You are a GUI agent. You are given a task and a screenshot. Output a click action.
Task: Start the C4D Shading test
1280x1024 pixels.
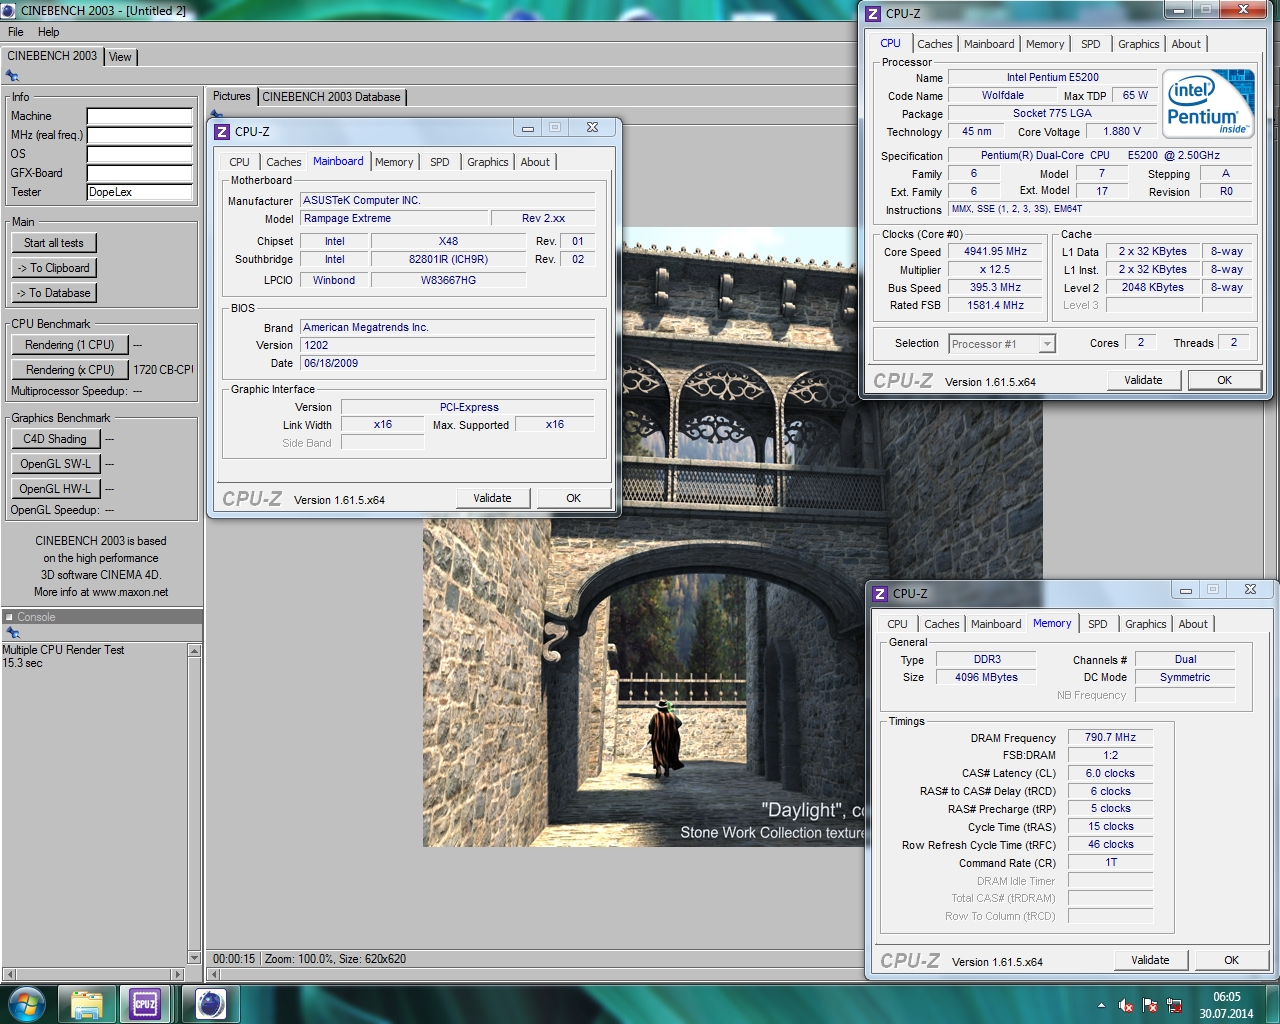point(55,439)
